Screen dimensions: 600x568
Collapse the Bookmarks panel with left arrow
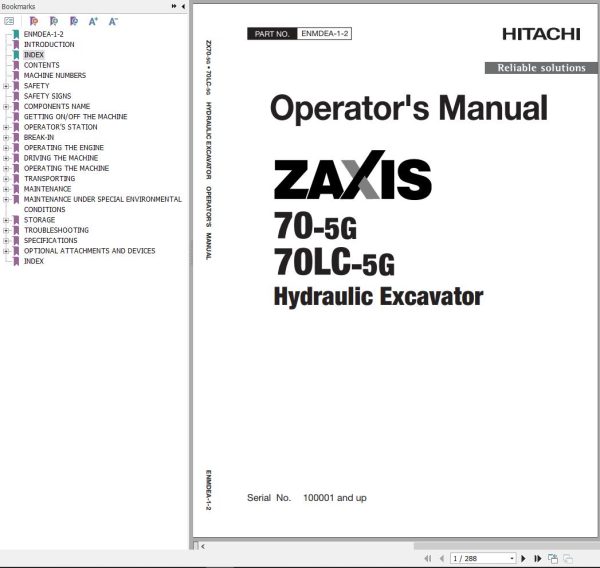pyautogui.click(x=183, y=6)
